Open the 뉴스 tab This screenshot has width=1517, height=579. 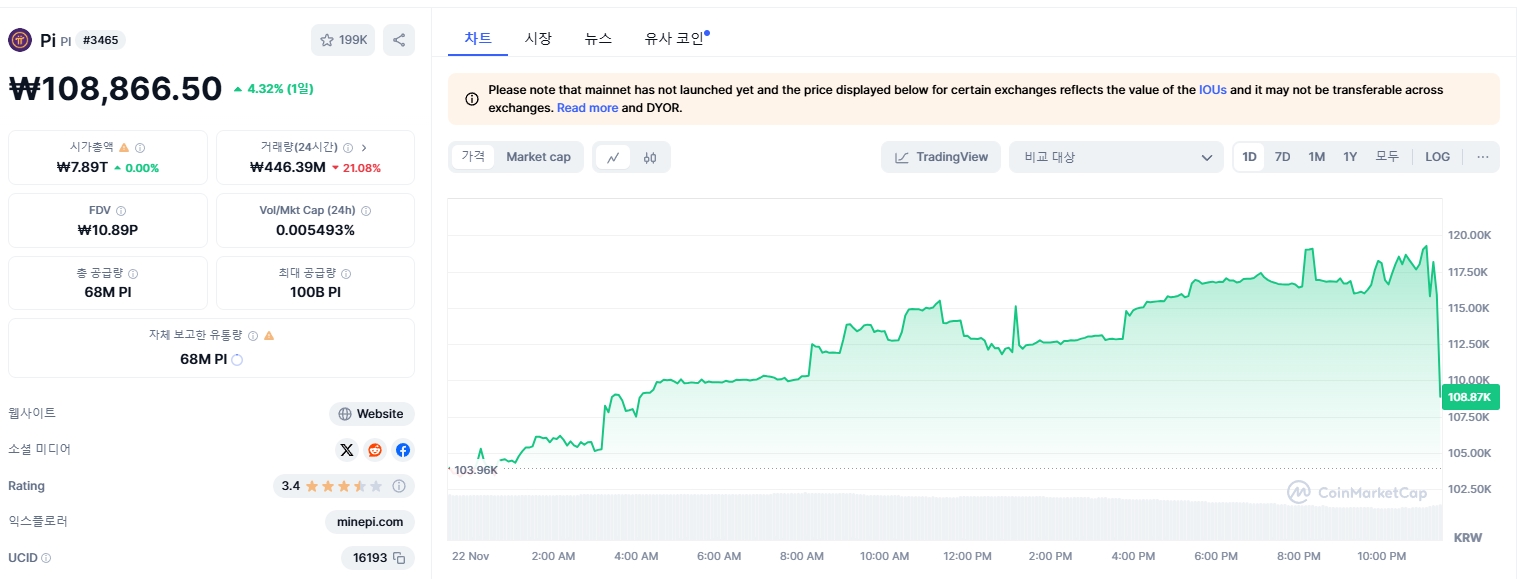tap(598, 38)
